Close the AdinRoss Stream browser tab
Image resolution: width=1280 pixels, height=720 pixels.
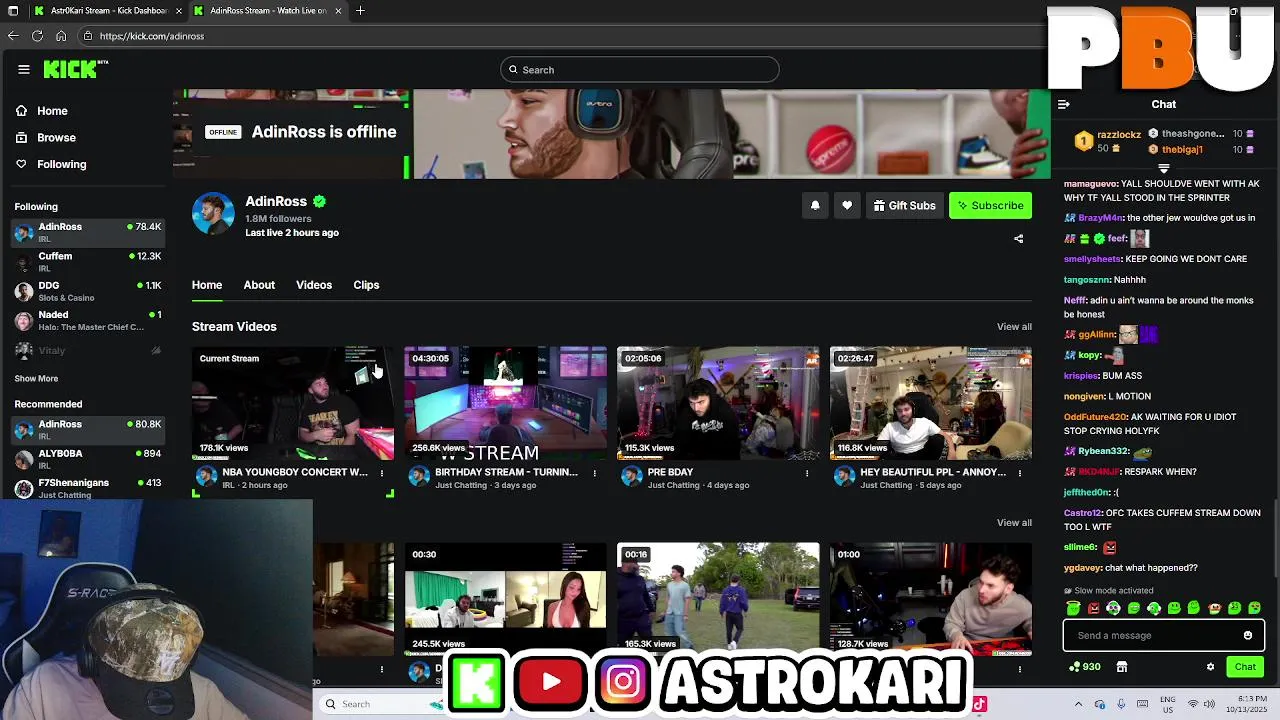pos(338,11)
